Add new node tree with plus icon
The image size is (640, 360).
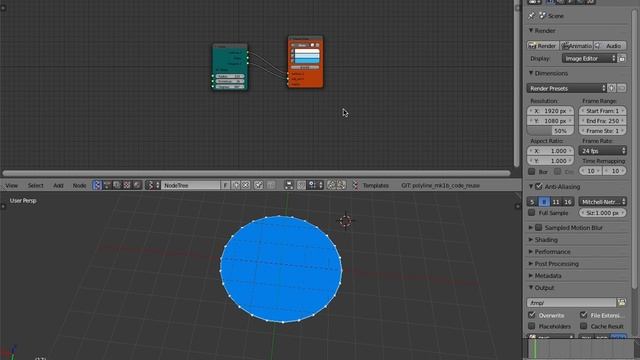(x=236, y=185)
